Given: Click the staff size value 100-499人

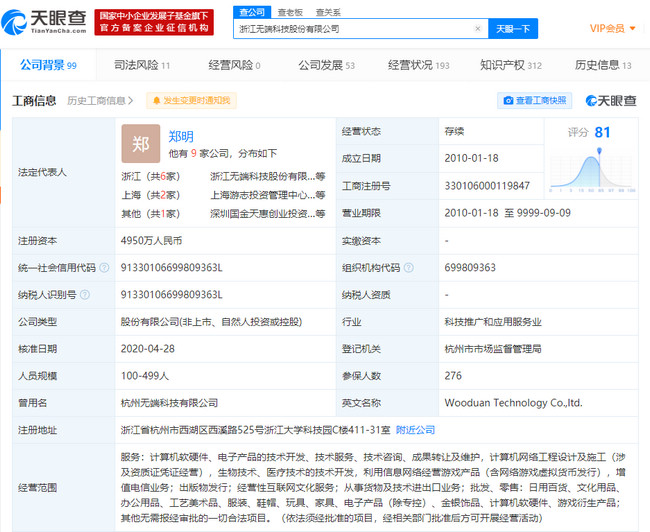Looking at the screenshot, I should [x=145, y=376].
